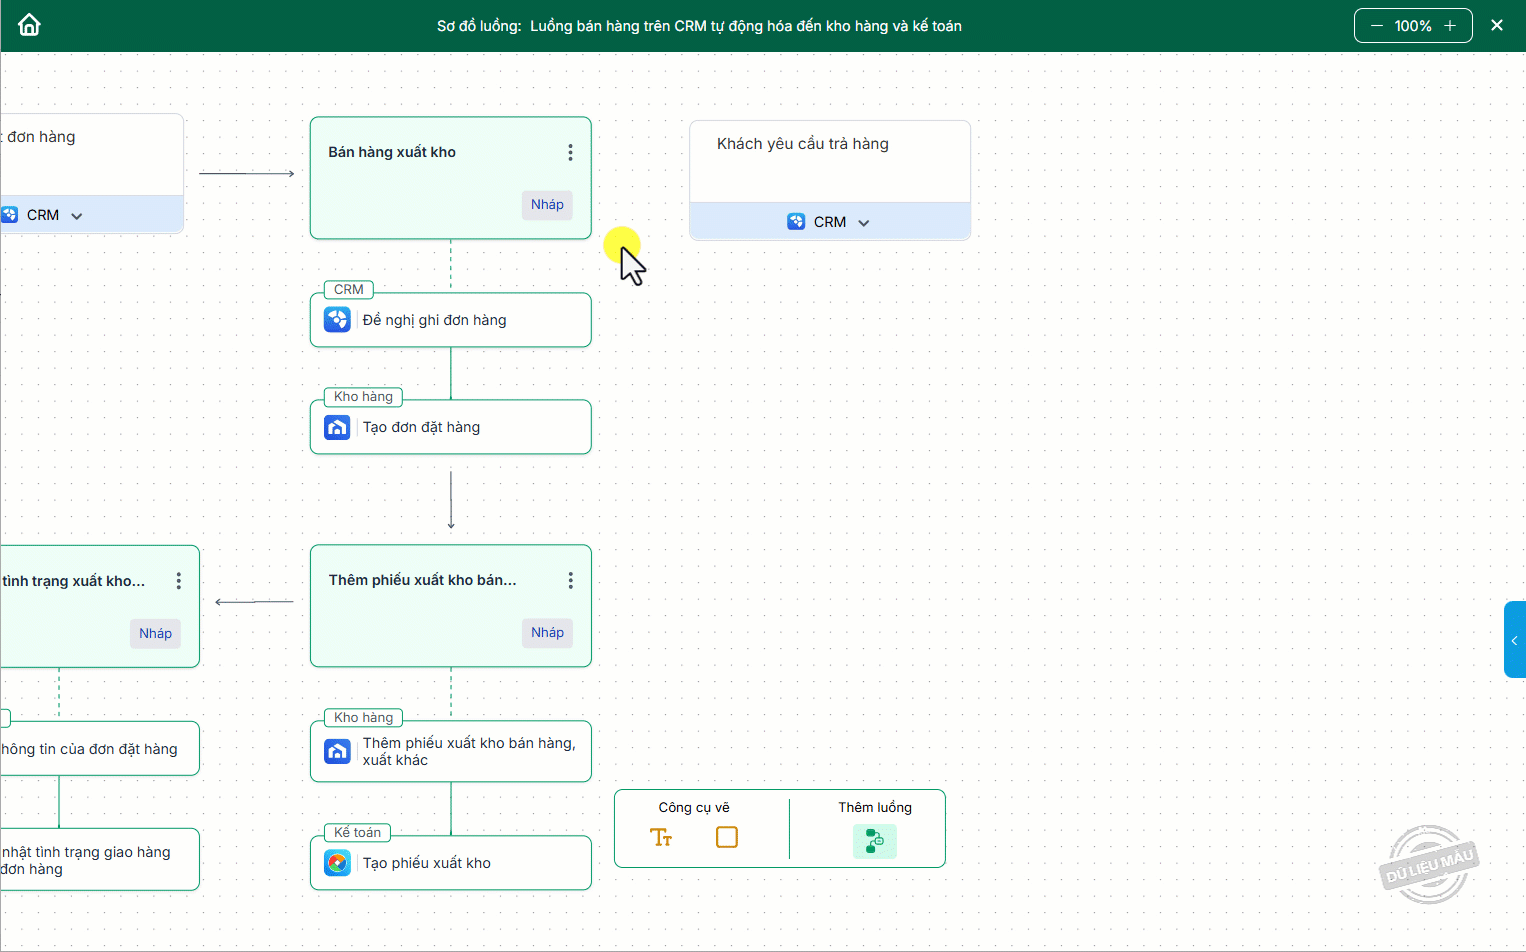
Task: Click Nháp badge on Bán hàng xuất kho card
Action: (547, 204)
